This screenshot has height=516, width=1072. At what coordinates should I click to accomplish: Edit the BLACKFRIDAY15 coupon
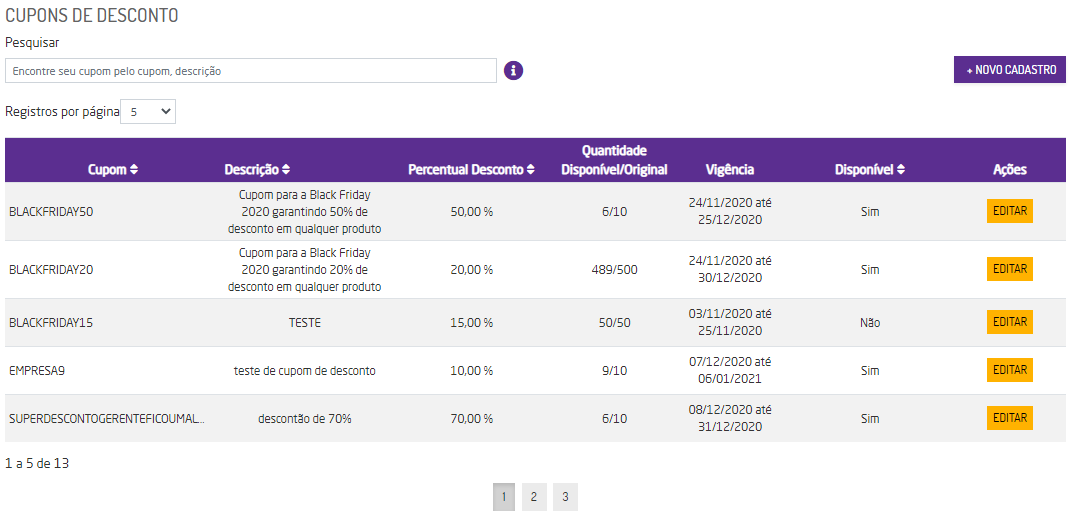[1009, 322]
